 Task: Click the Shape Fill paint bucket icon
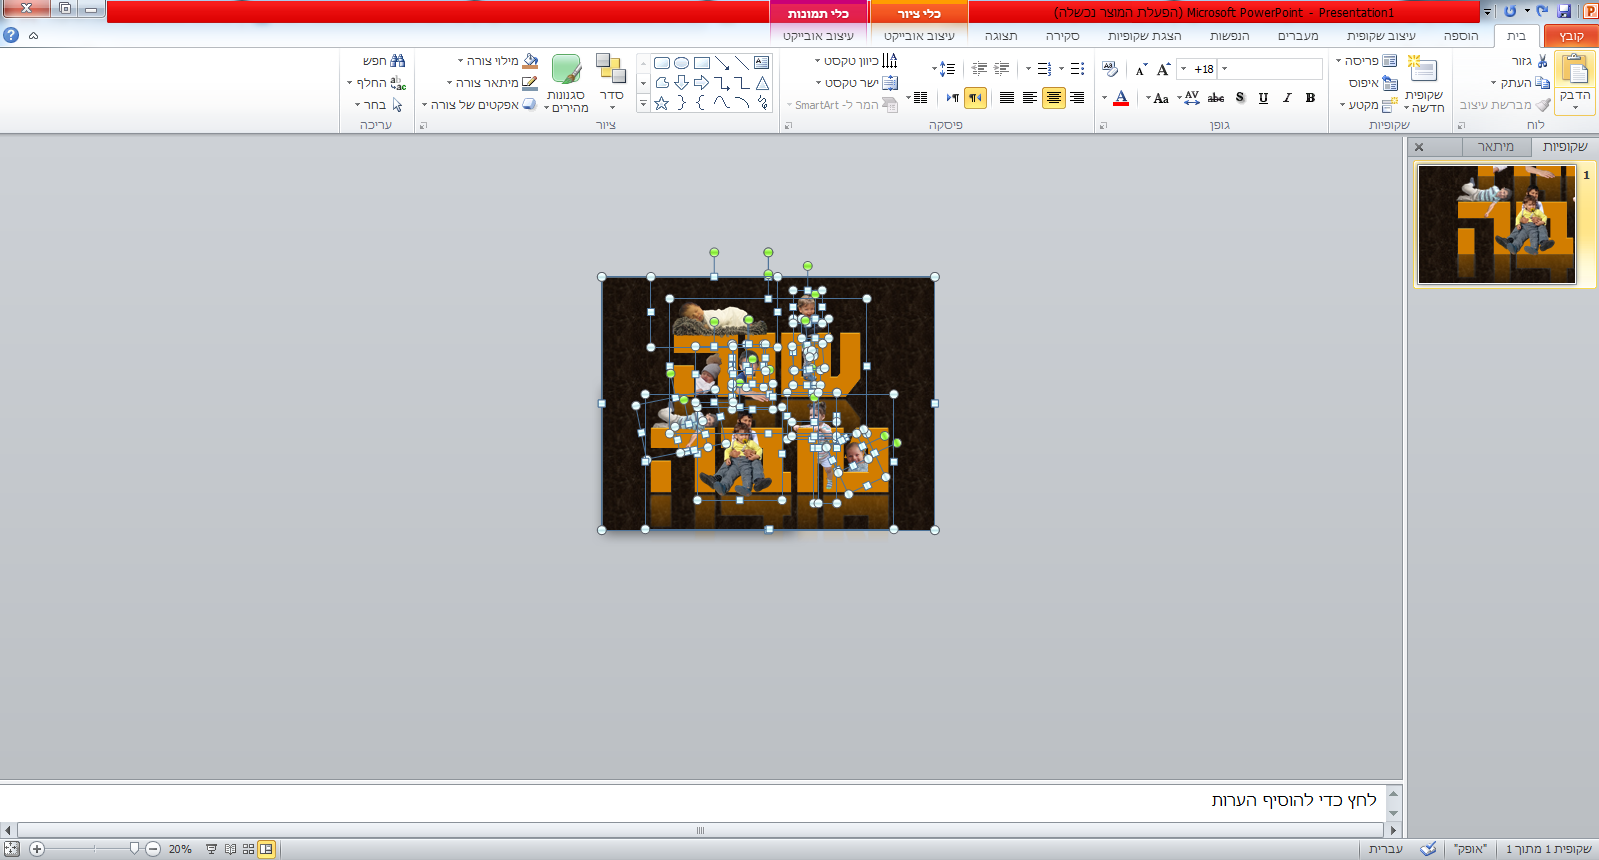[530, 61]
